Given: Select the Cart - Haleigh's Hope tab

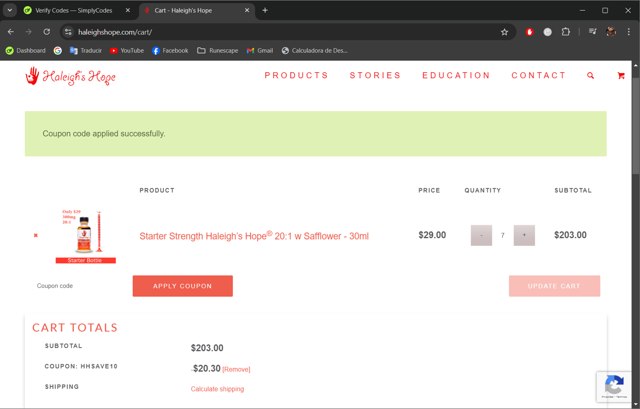Looking at the screenshot, I should coord(183,10).
